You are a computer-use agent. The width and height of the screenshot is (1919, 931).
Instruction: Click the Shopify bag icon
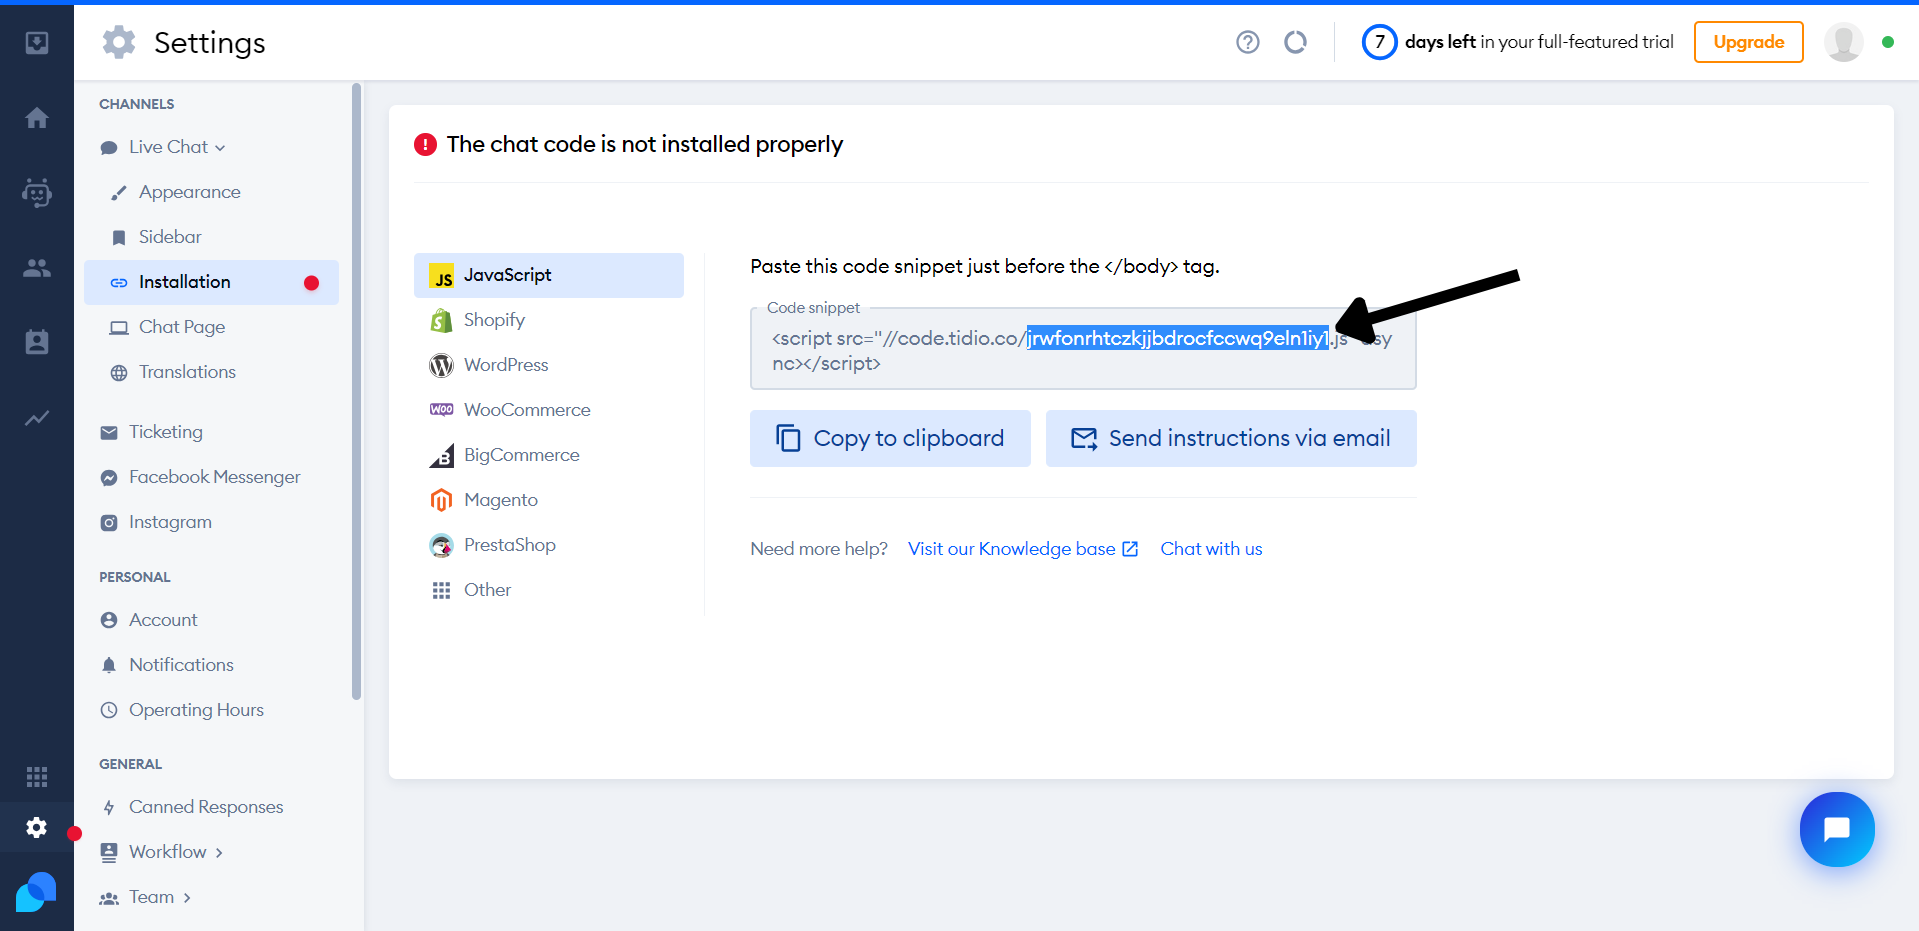[441, 320]
